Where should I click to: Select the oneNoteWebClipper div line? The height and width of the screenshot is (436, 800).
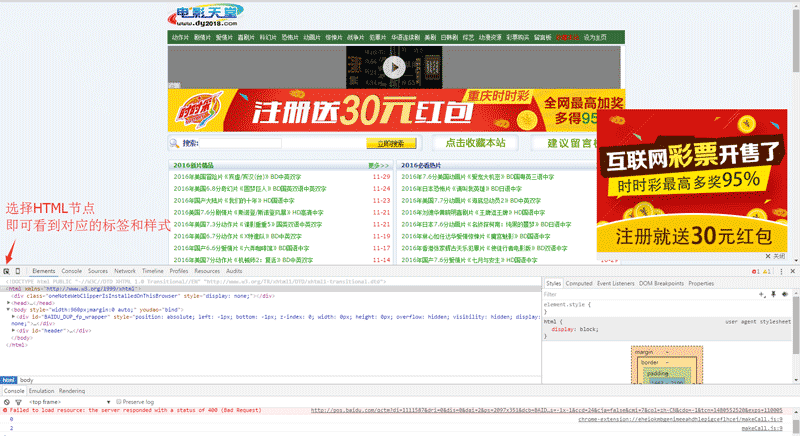tap(143, 296)
